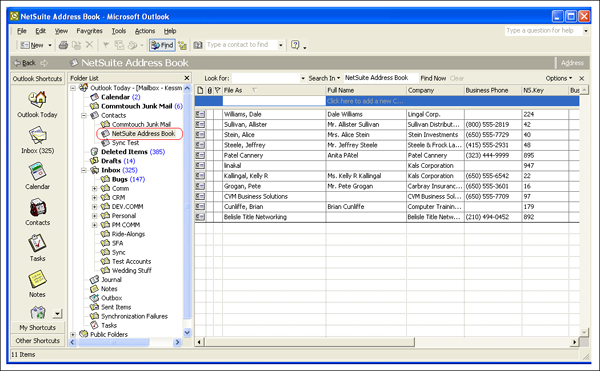This screenshot has height=371, width=600.
Task: Click the Icon column header
Action: (x=200, y=90)
